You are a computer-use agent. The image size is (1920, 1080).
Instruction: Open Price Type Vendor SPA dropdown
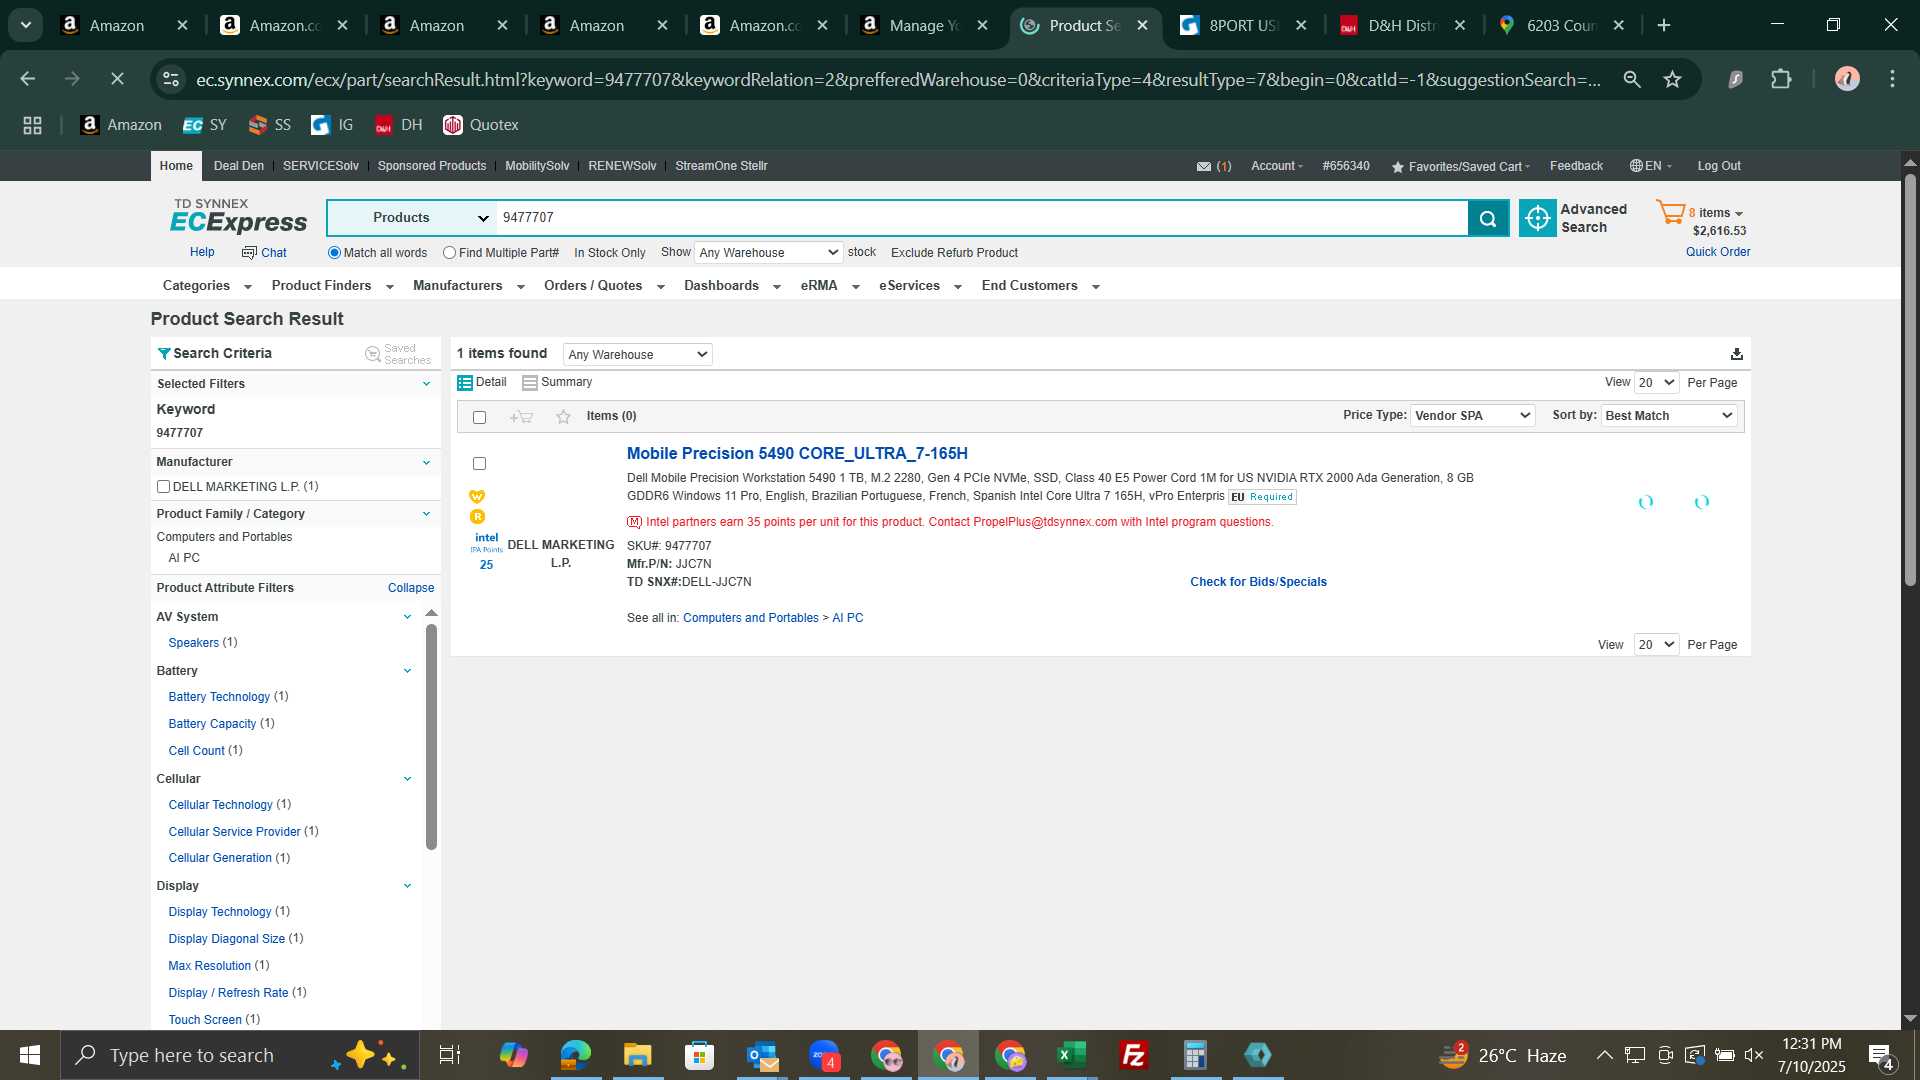1472,416
